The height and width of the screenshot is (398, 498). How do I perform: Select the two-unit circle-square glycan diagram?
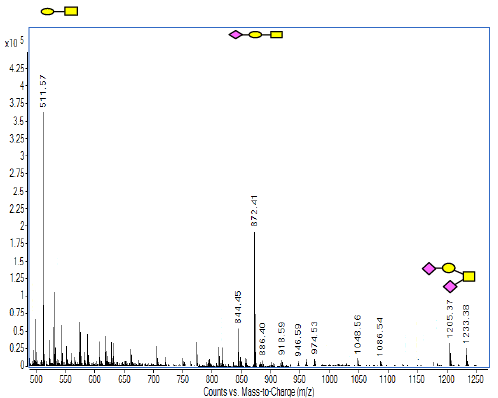pyautogui.click(x=59, y=11)
